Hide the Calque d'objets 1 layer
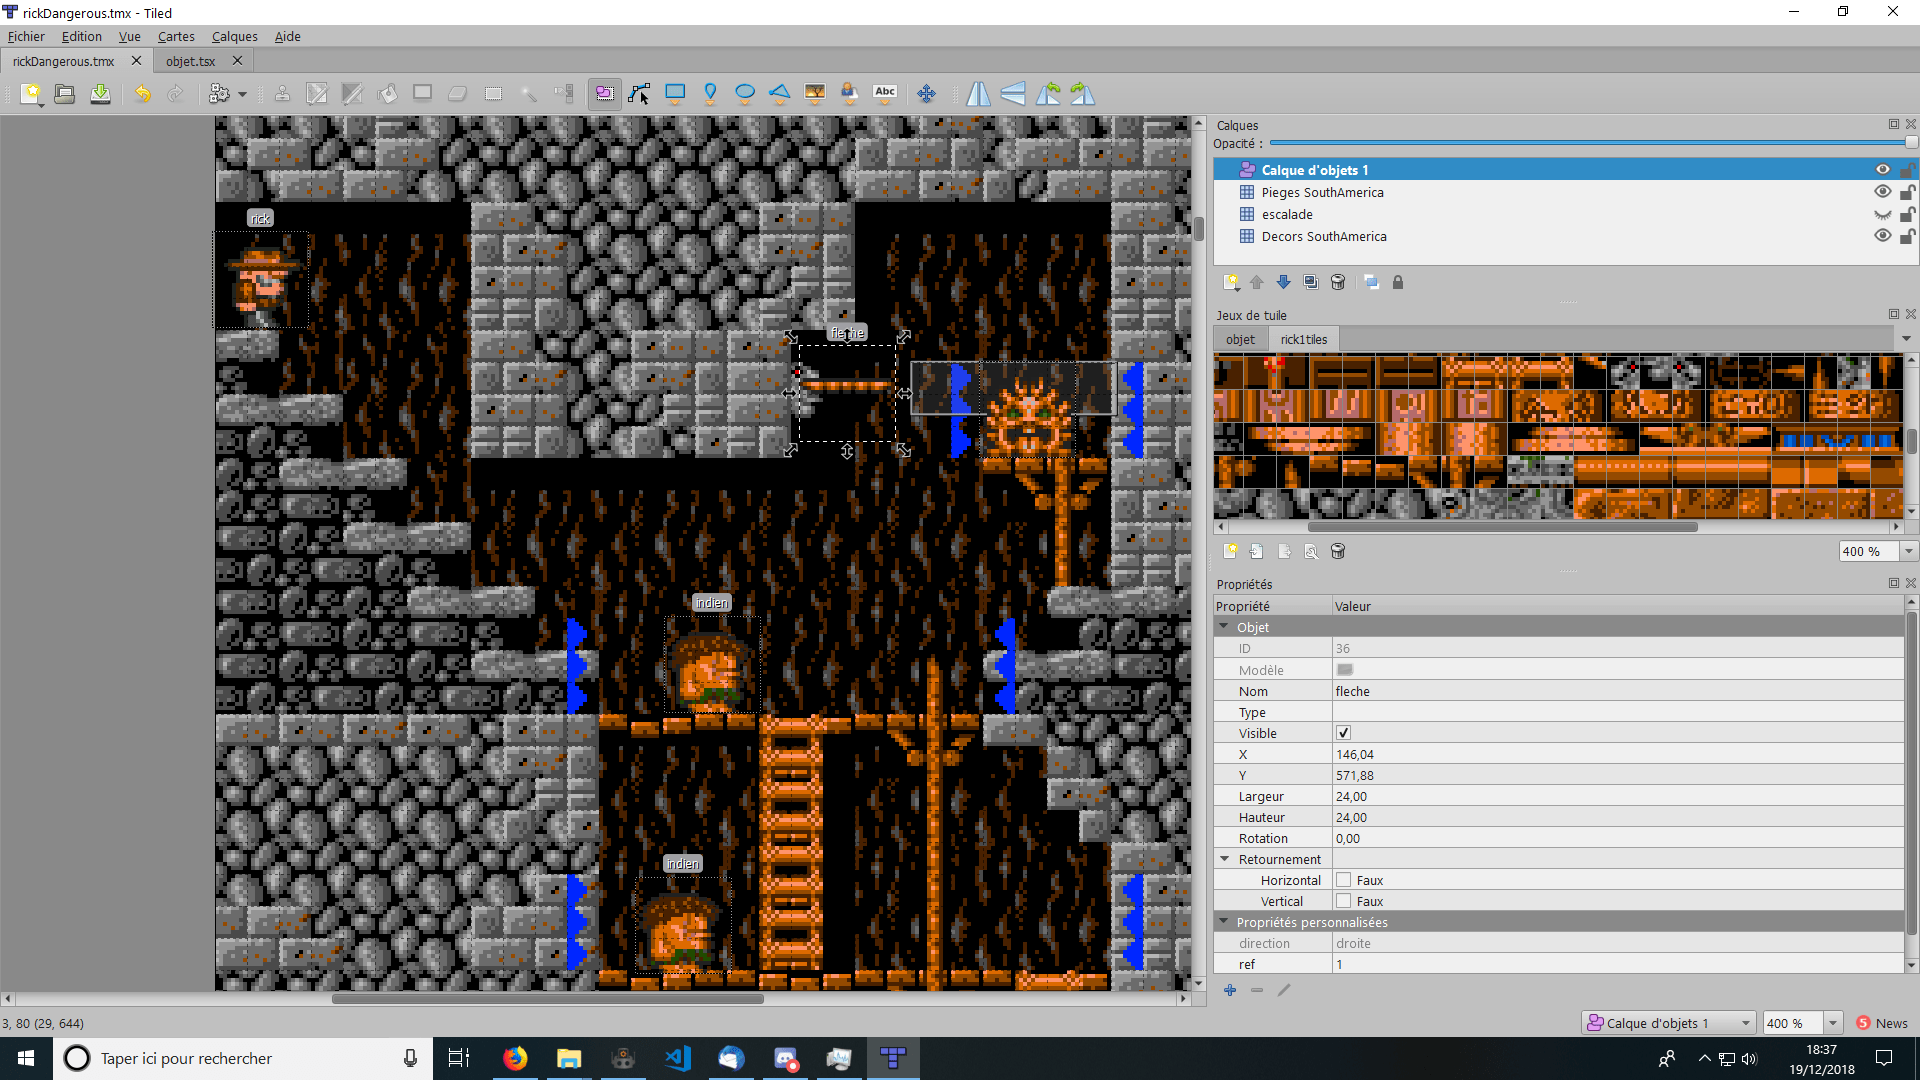This screenshot has width=1920, height=1080. pyautogui.click(x=1882, y=170)
